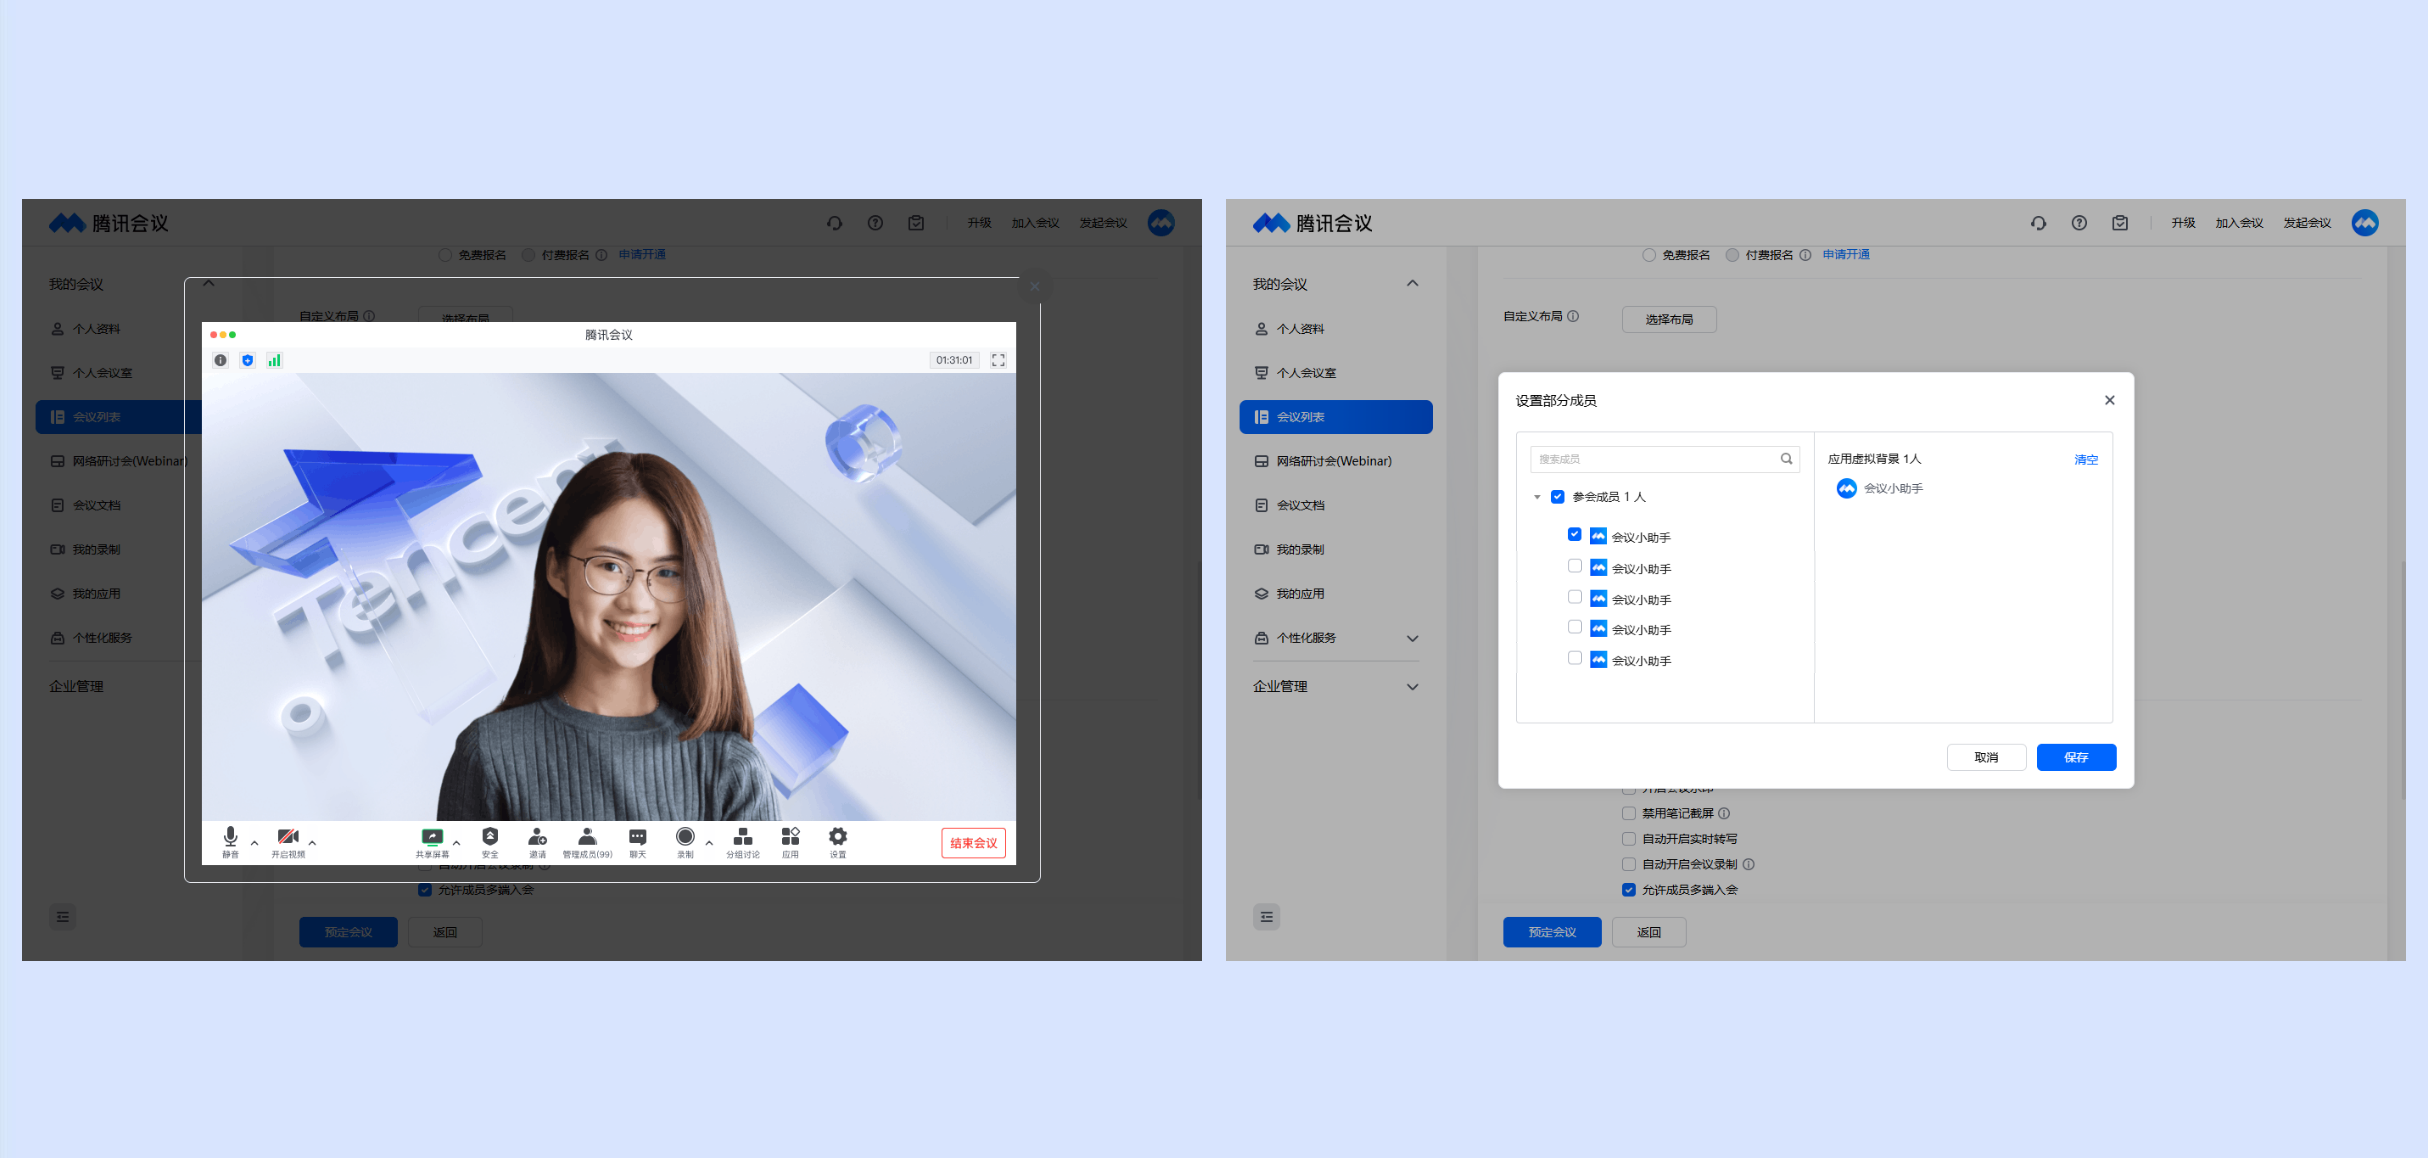Click the 搜索成员 search field
Viewport: 2428px width, 1158px height.
[x=1665, y=459]
